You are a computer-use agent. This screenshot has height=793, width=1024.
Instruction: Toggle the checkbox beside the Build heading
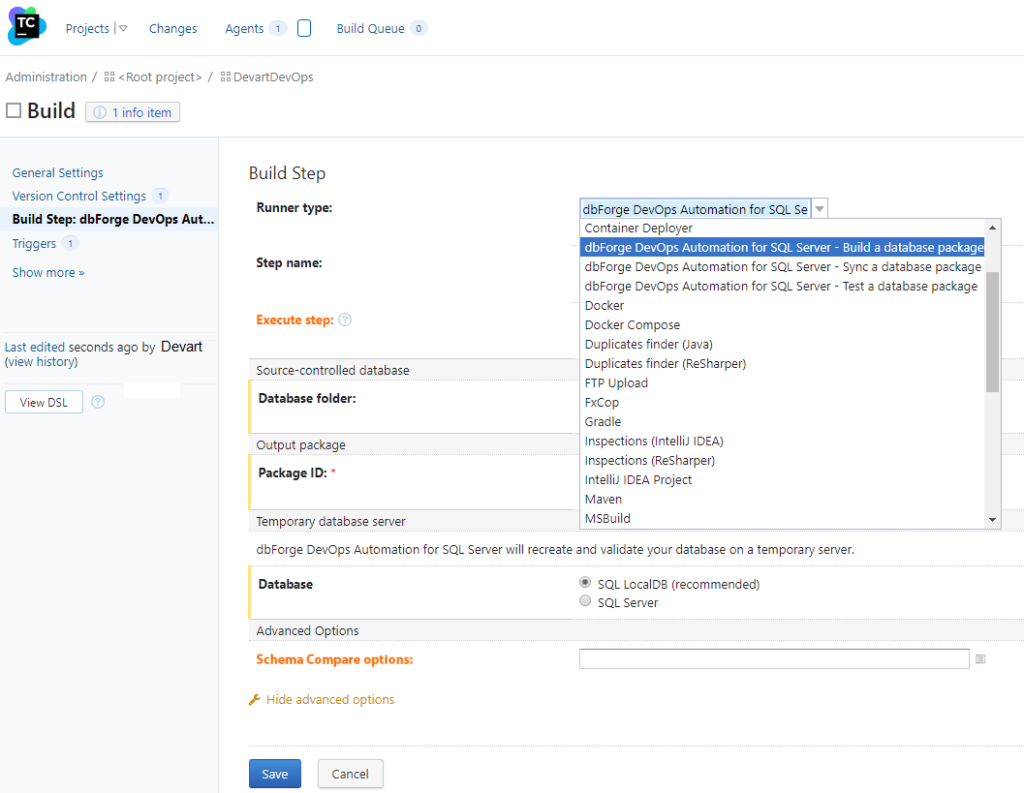(x=11, y=110)
